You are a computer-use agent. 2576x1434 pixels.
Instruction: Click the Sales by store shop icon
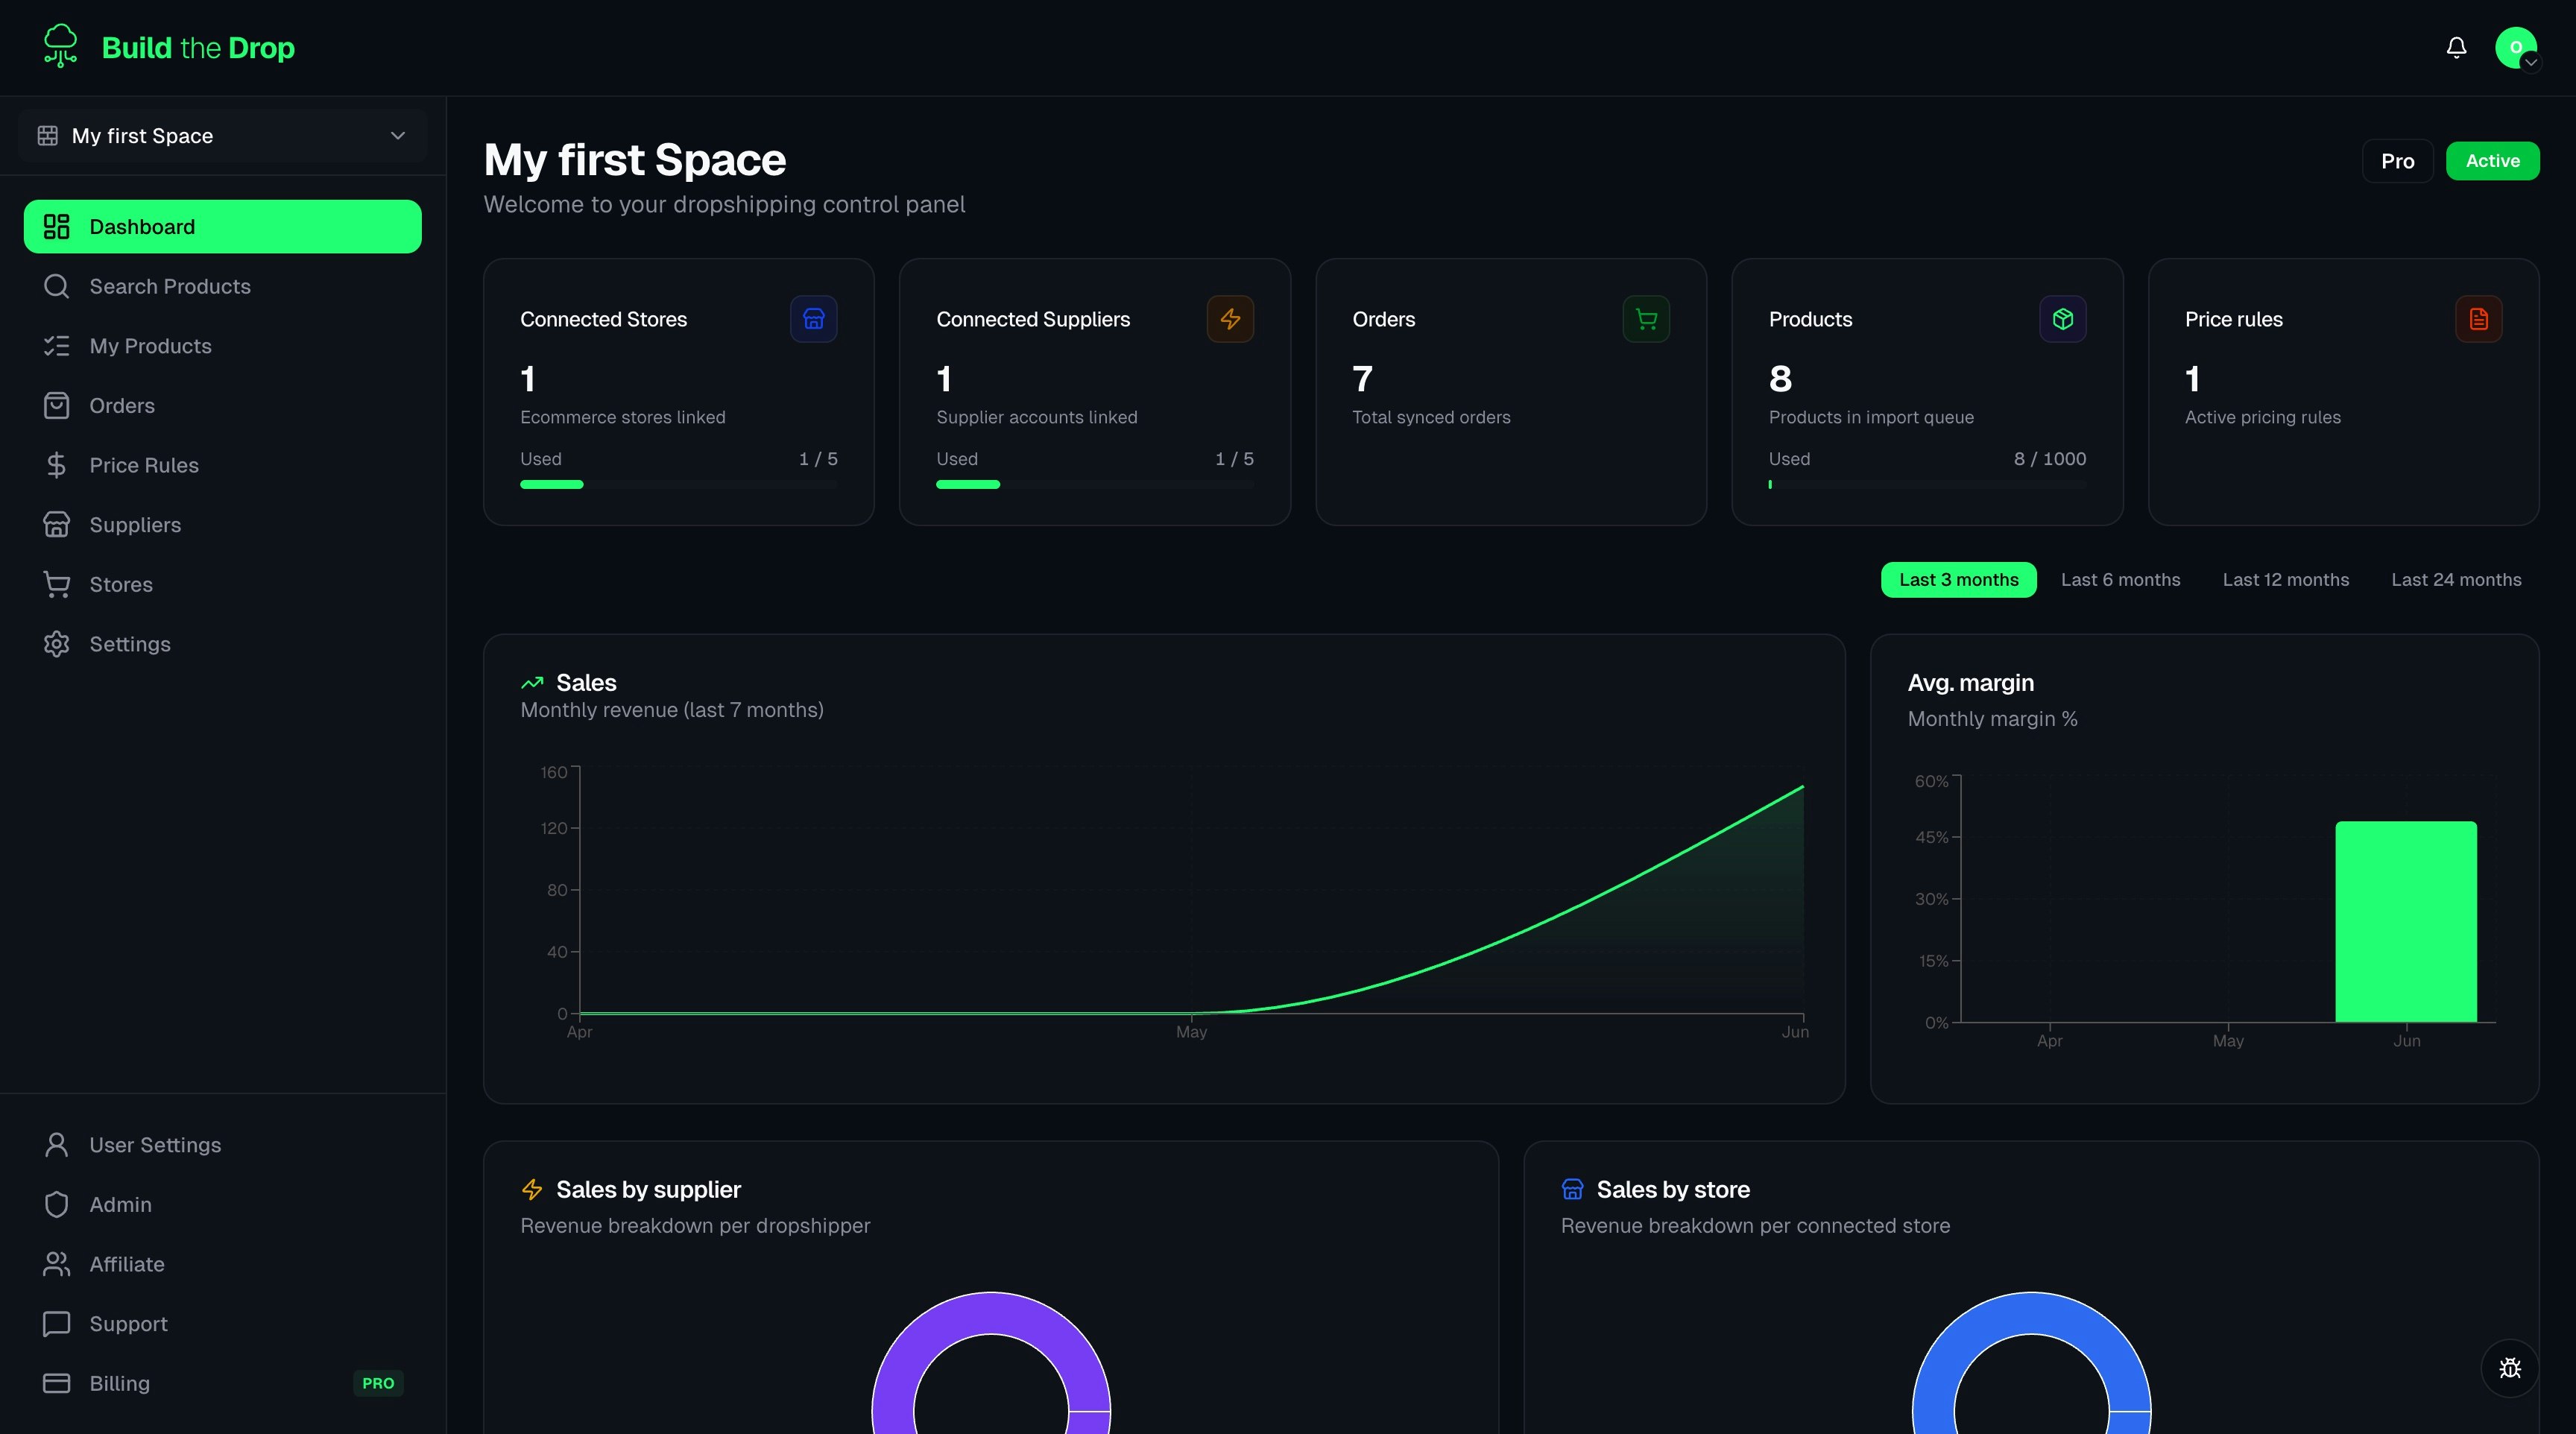click(x=1572, y=1189)
